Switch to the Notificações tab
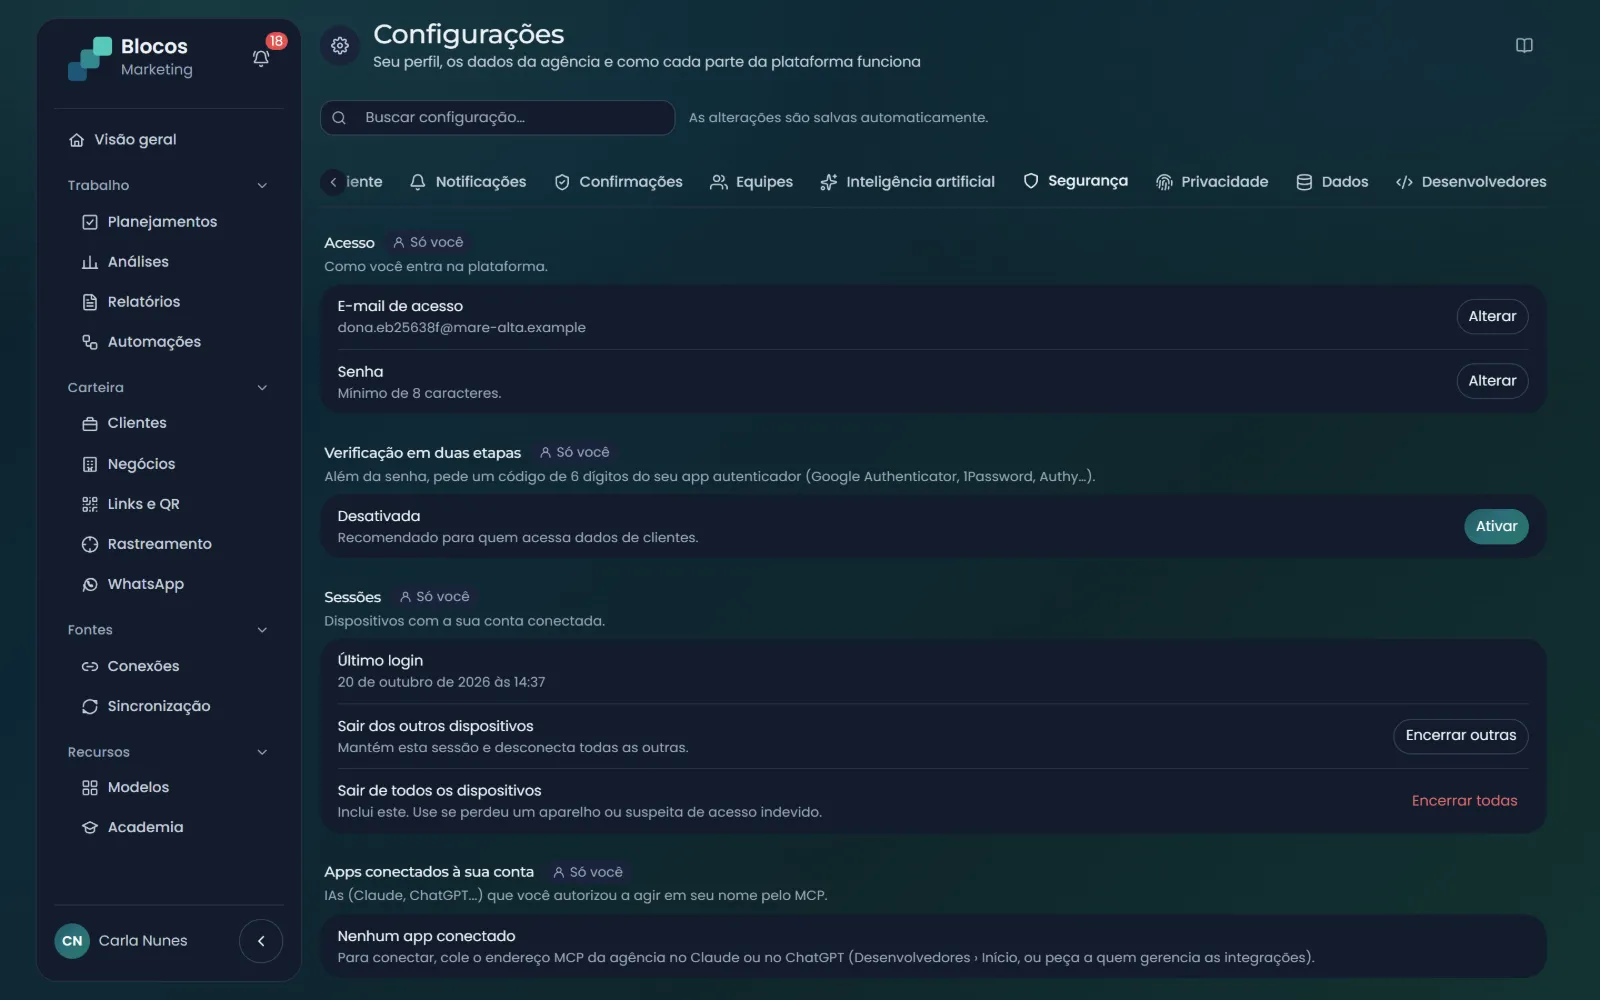 coord(468,182)
